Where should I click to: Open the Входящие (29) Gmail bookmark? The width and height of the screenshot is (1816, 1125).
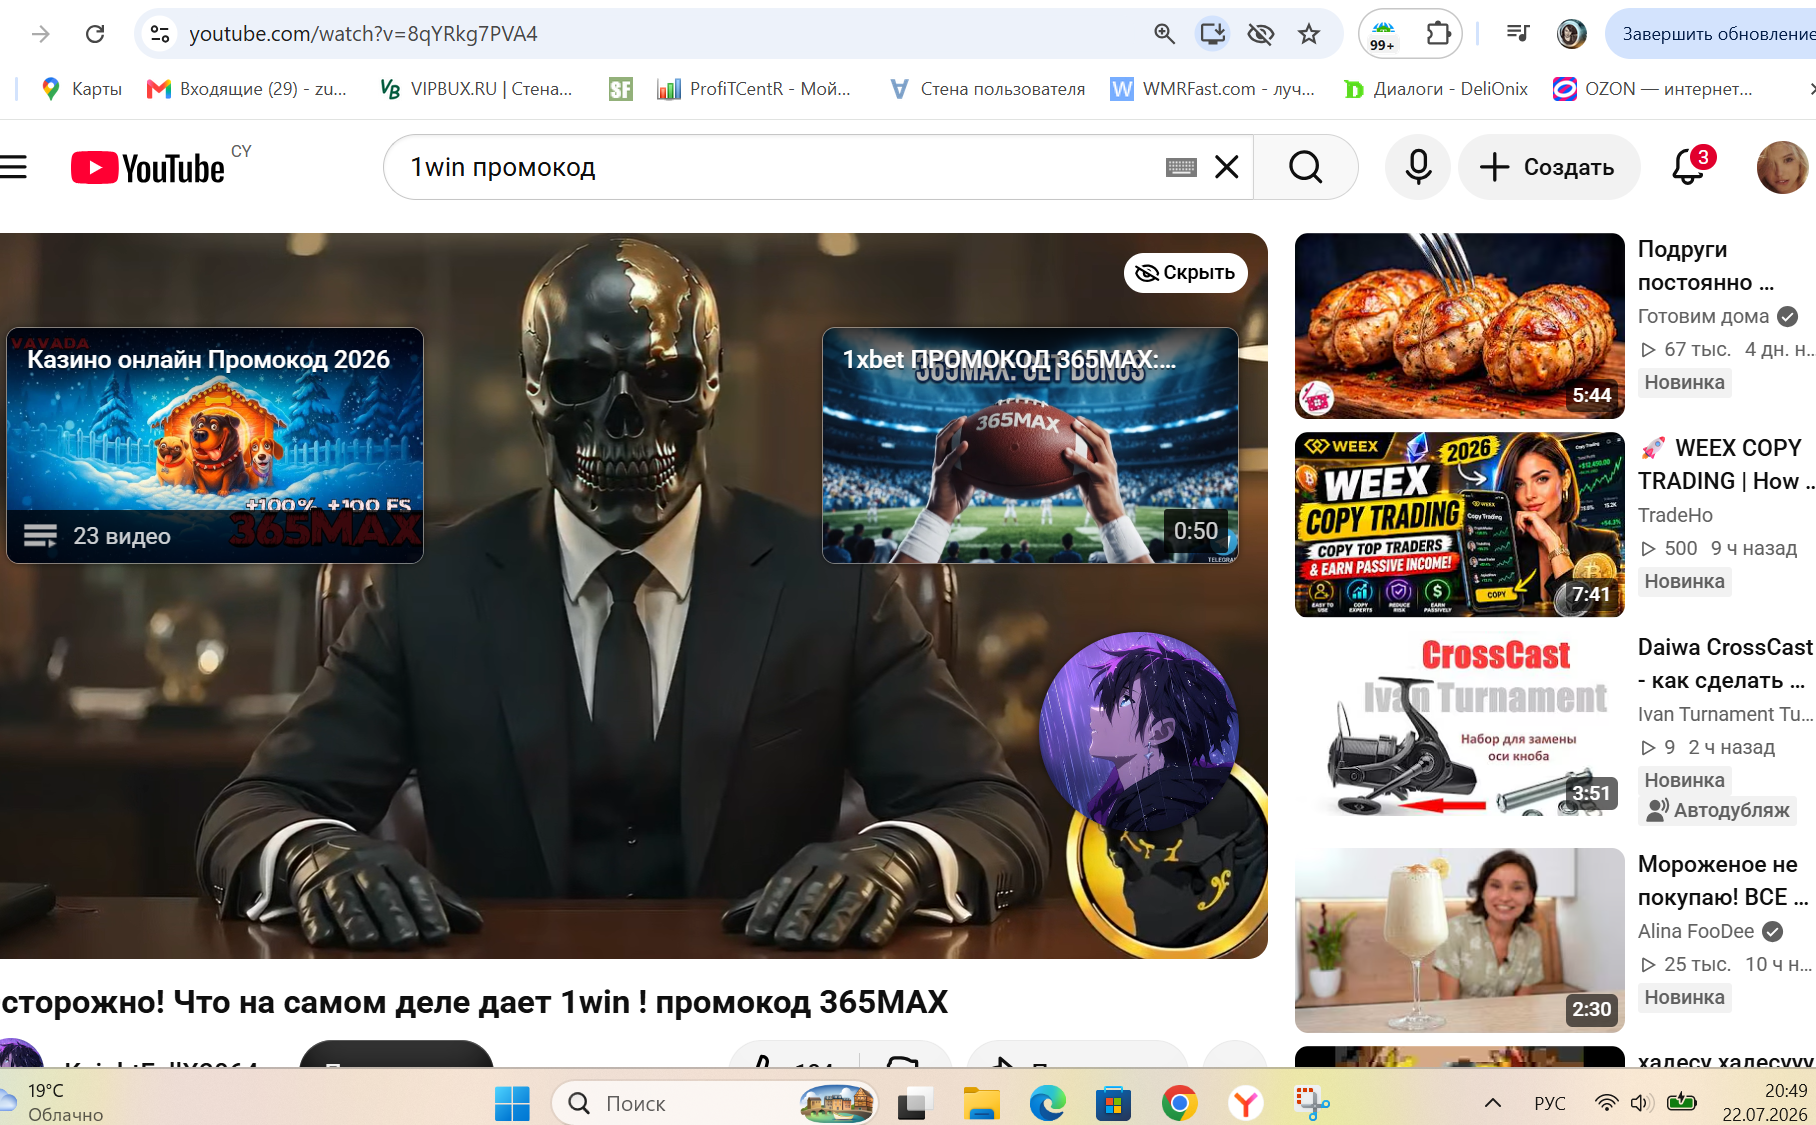point(246,89)
